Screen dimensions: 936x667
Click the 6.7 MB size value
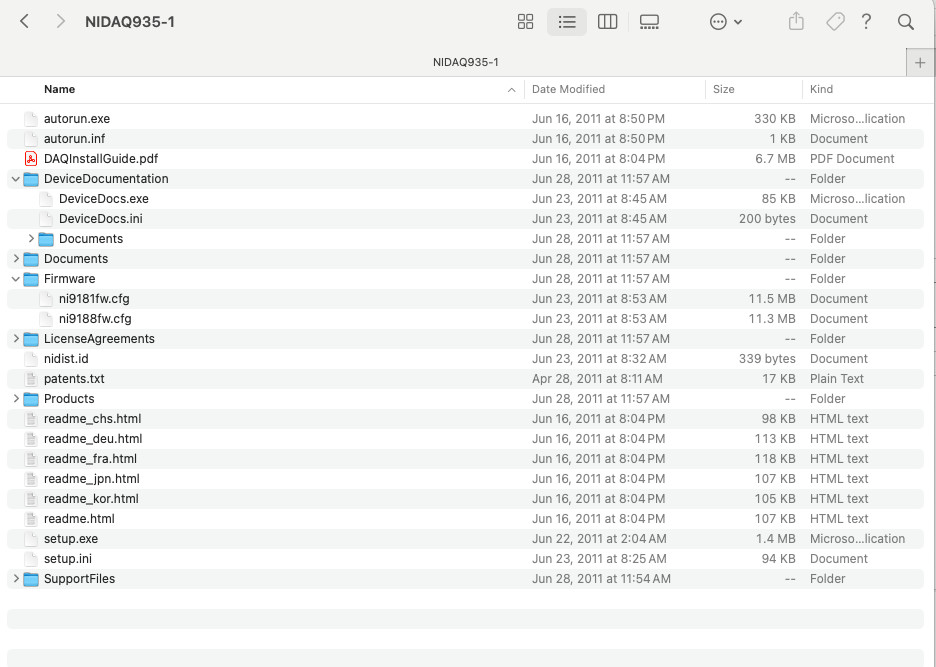(x=775, y=159)
